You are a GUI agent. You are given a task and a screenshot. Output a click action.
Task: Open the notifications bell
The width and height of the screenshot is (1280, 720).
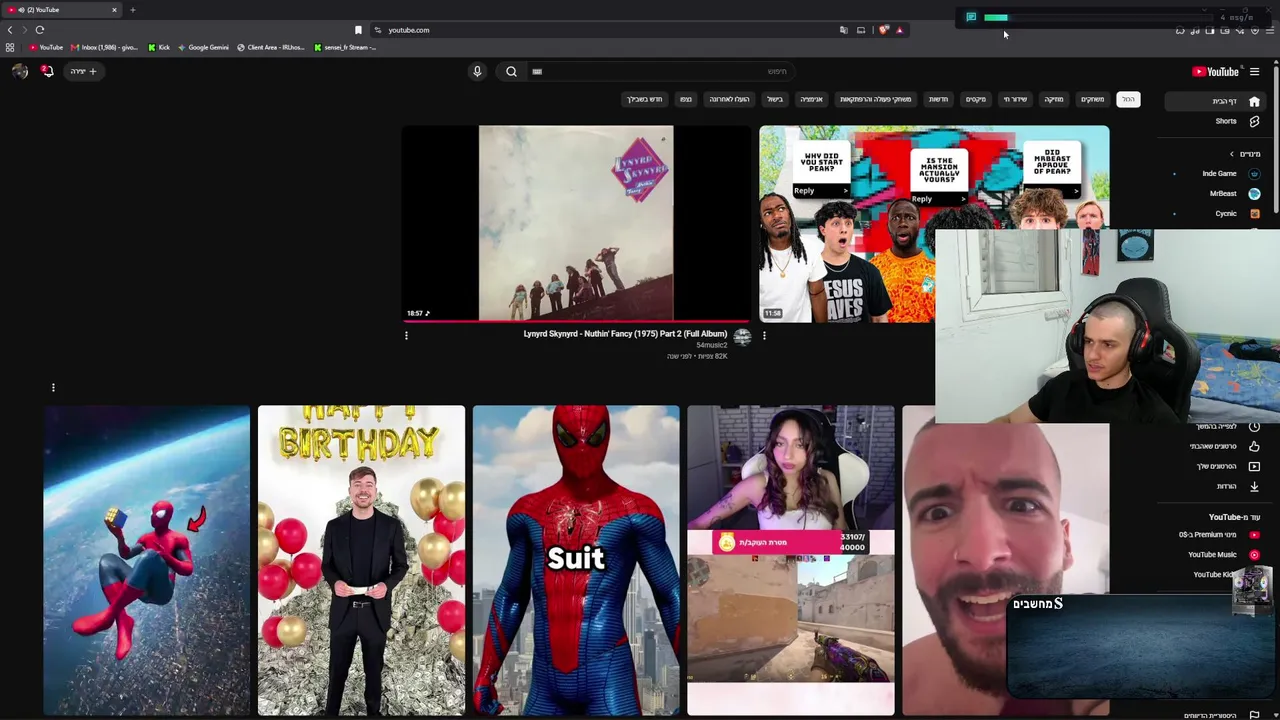coord(47,71)
